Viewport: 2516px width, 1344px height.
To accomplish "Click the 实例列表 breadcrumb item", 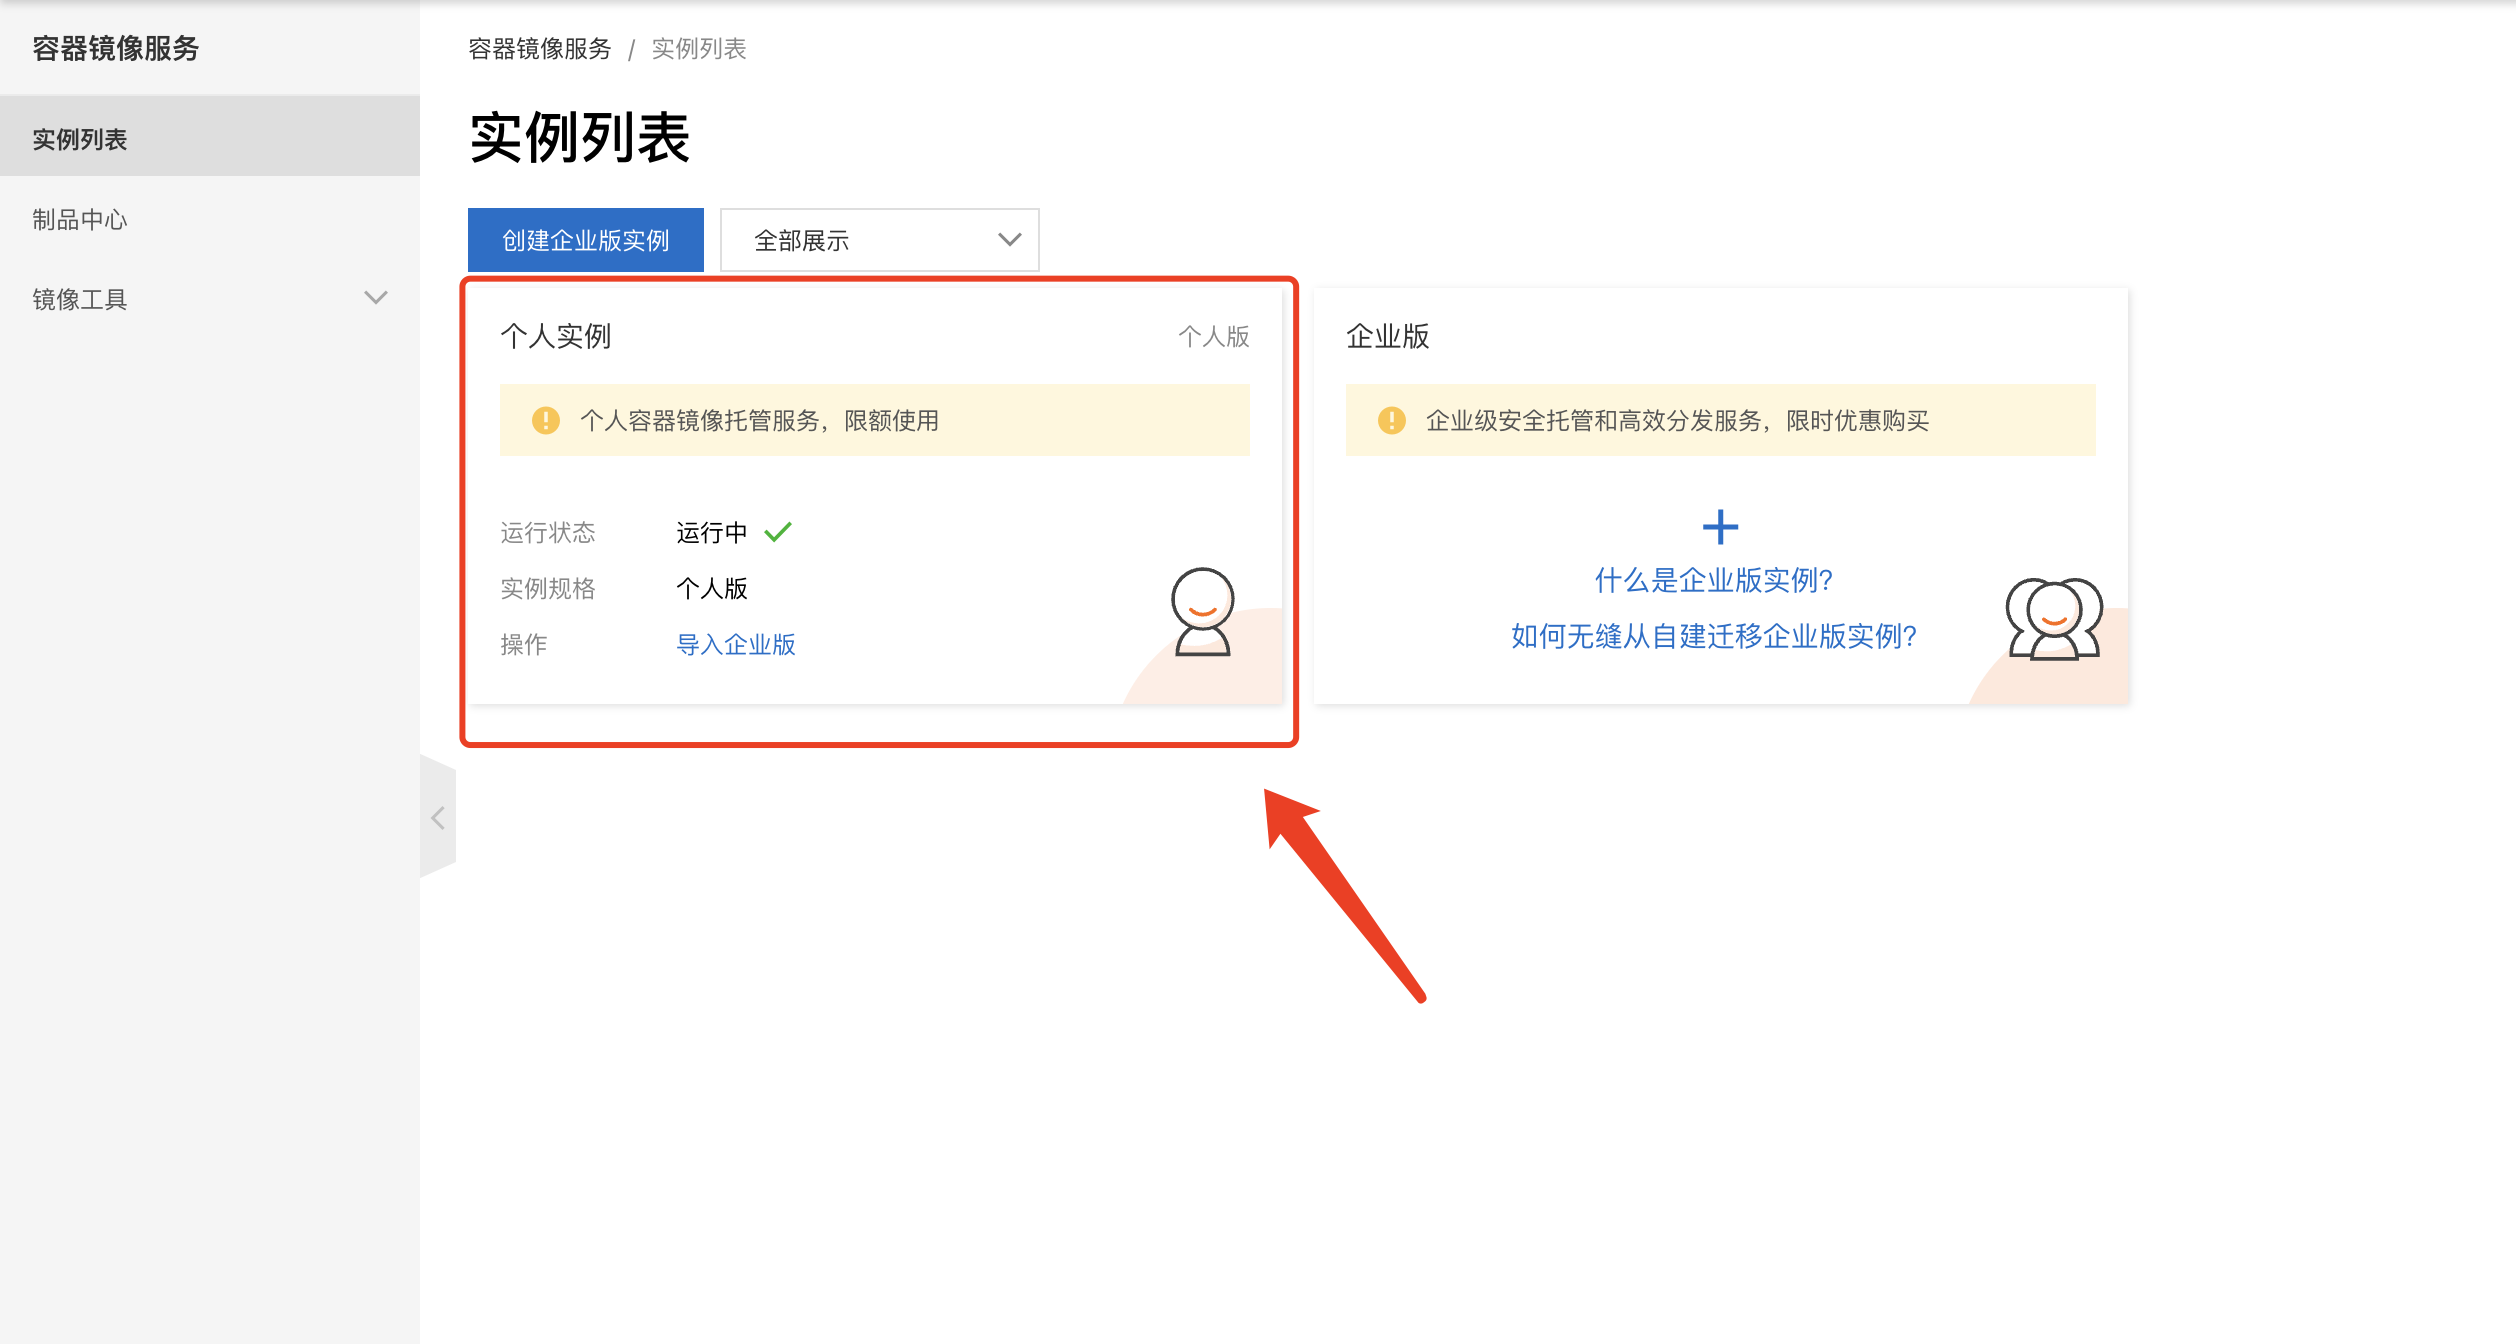I will (699, 49).
